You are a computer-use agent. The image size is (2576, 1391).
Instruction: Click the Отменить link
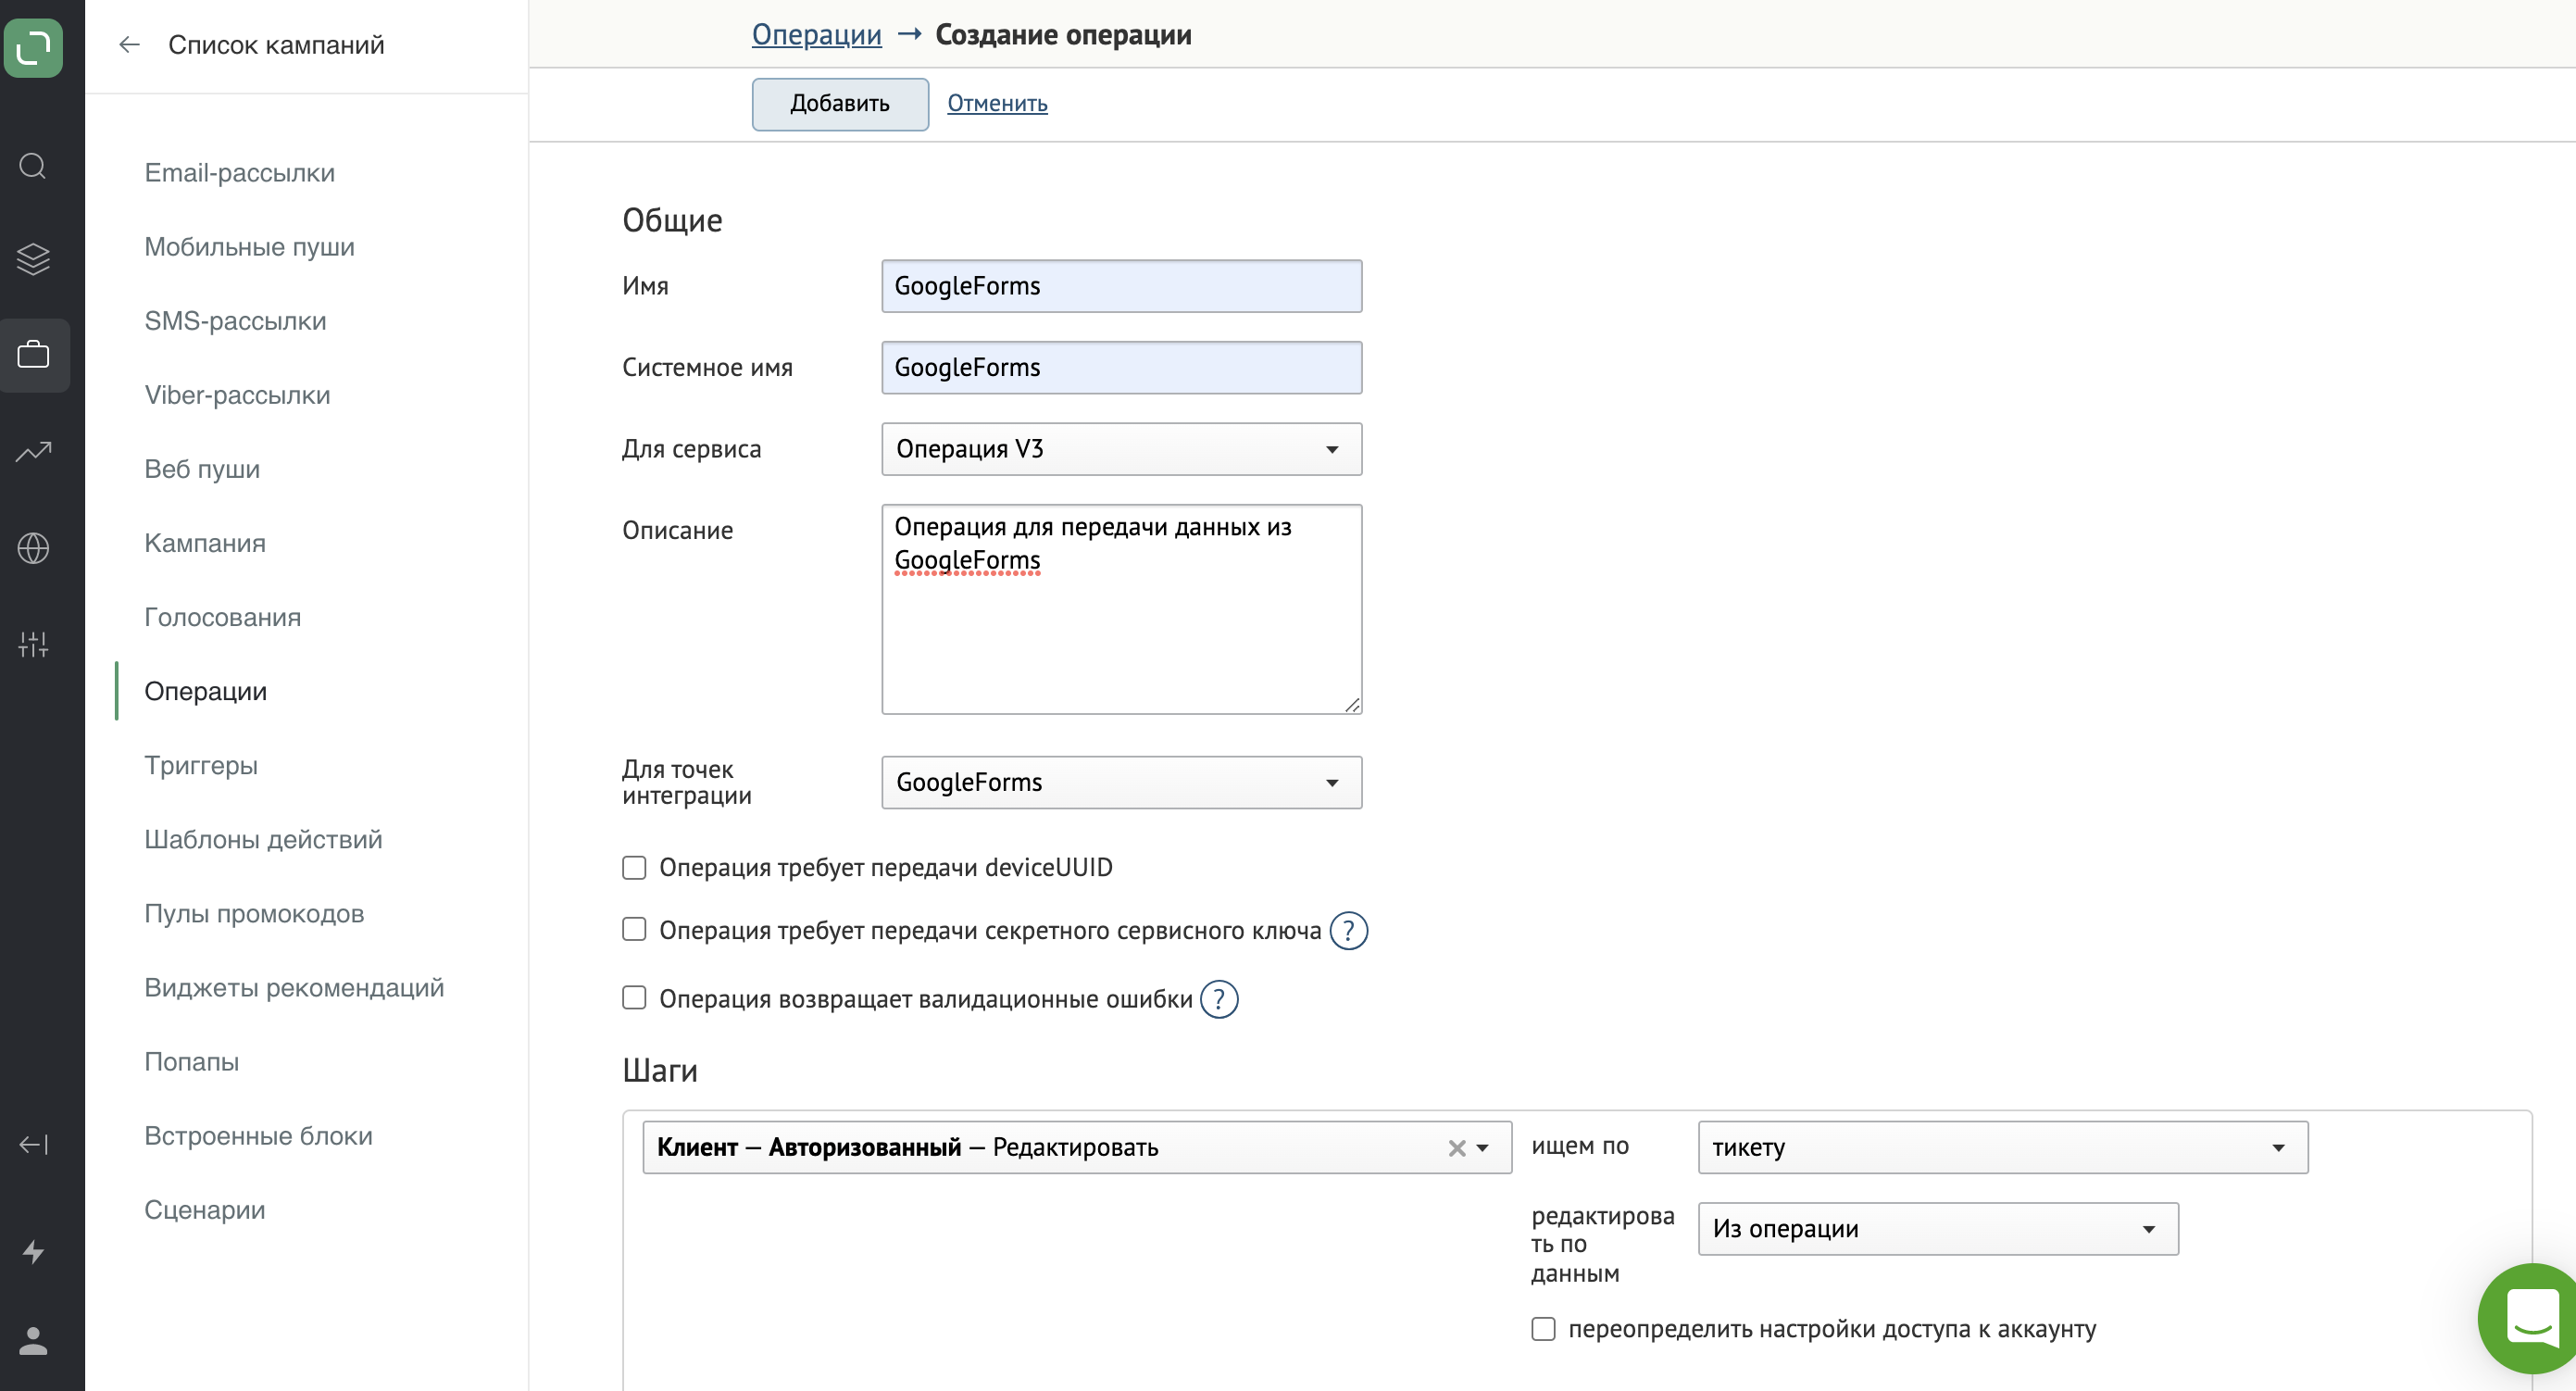click(997, 104)
